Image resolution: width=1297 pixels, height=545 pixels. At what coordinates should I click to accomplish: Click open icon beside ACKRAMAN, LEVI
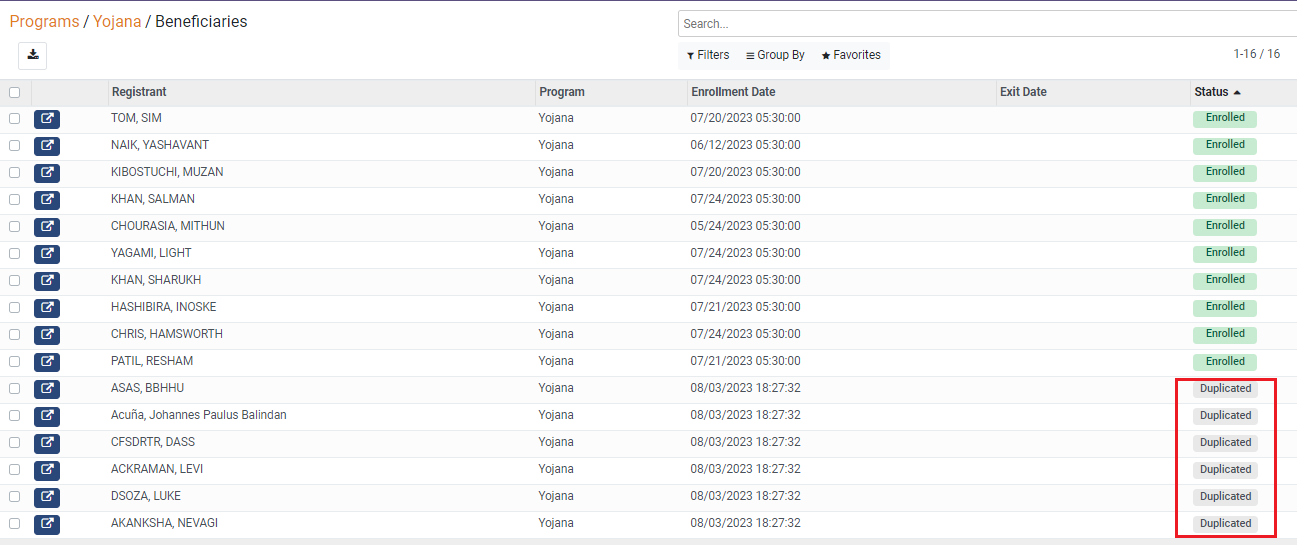point(47,470)
